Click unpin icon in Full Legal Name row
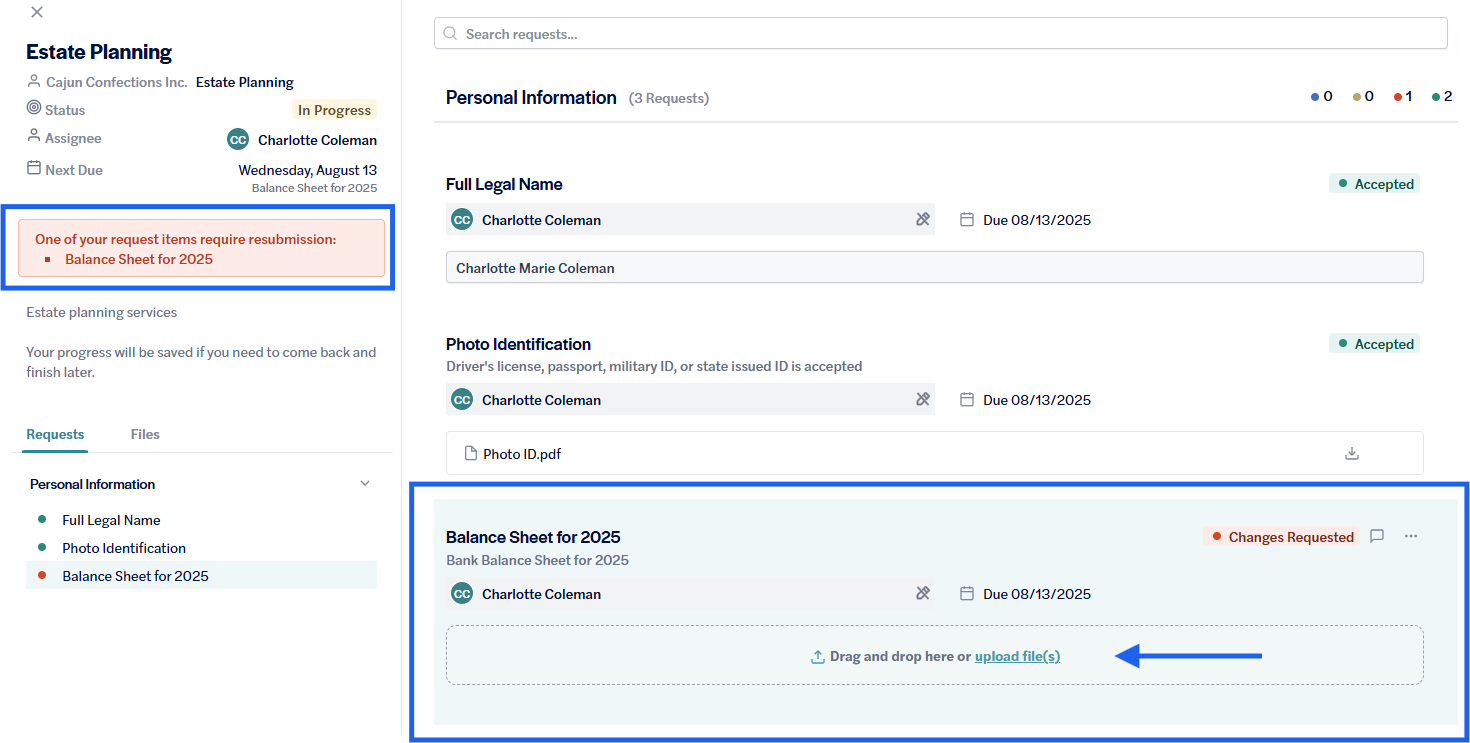This screenshot has width=1470, height=743. point(923,219)
